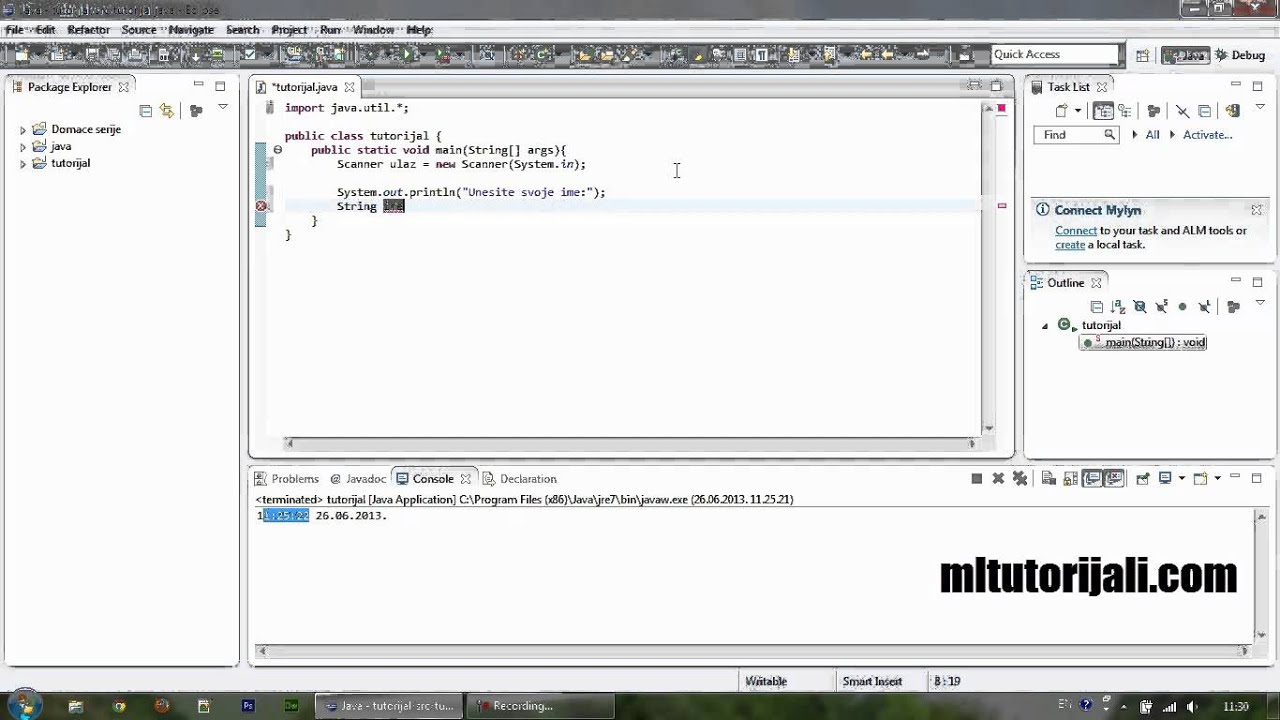Image resolution: width=1280 pixels, height=720 pixels.
Task: Open the Refactor menu
Action: point(88,30)
